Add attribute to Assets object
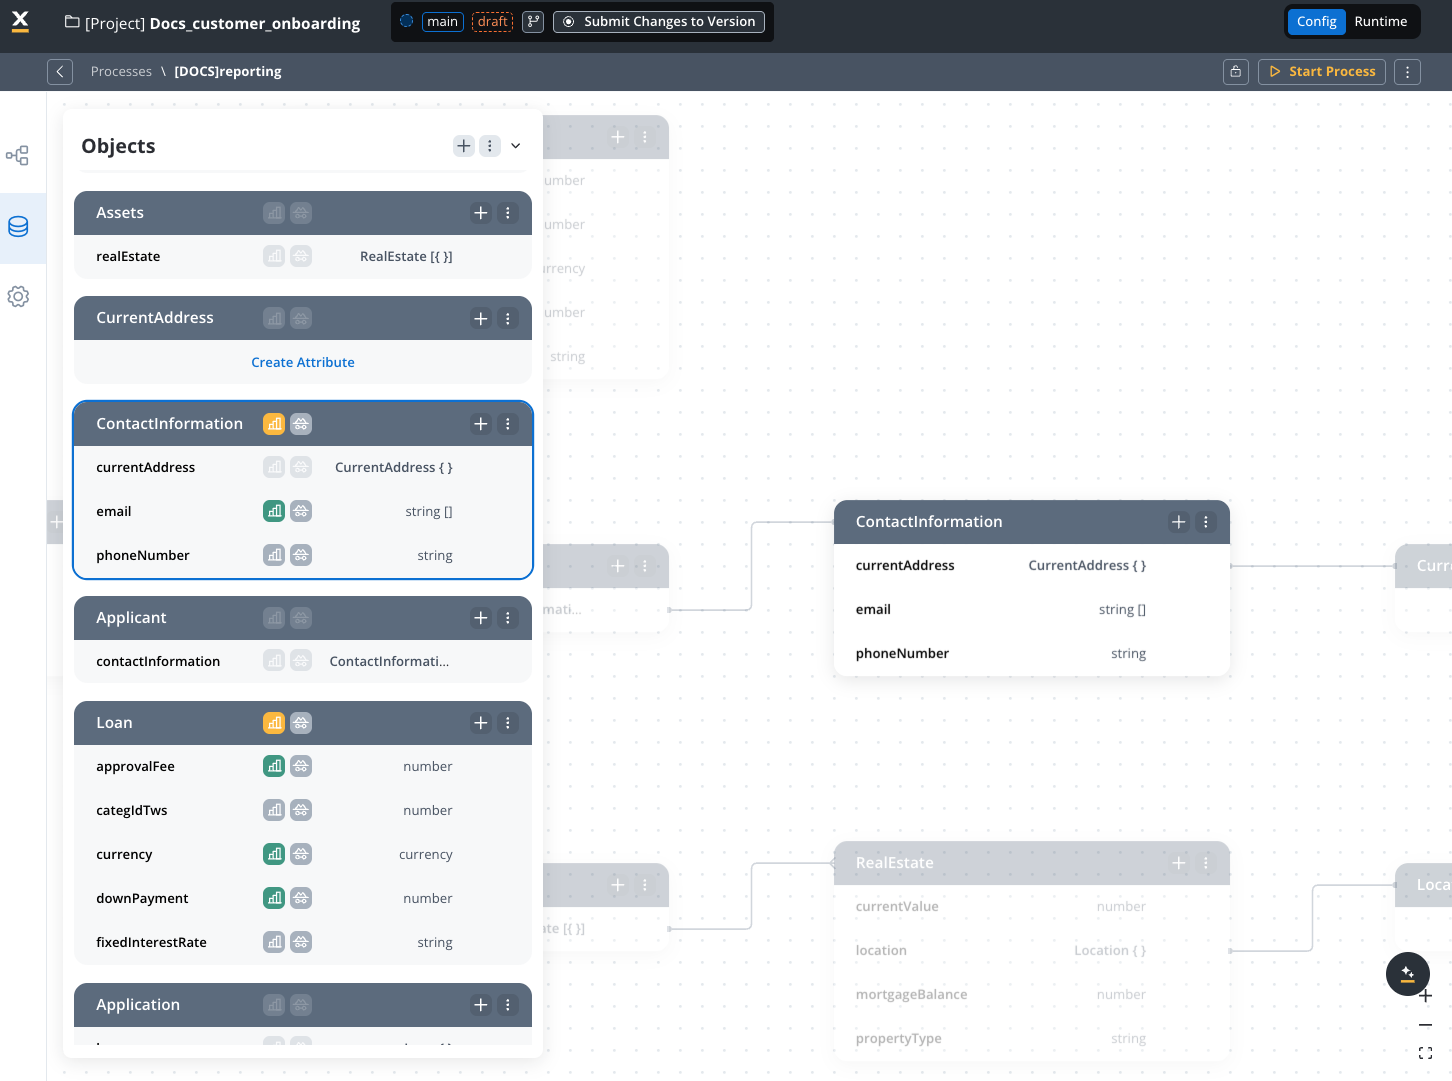Screen dimensions: 1452x1081 pos(481,213)
